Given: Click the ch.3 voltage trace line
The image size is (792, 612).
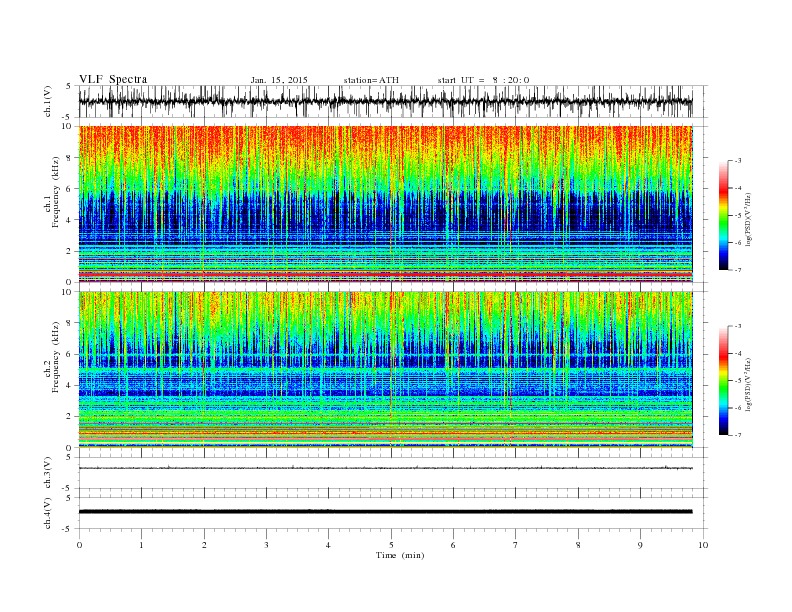Looking at the screenshot, I should [385, 468].
